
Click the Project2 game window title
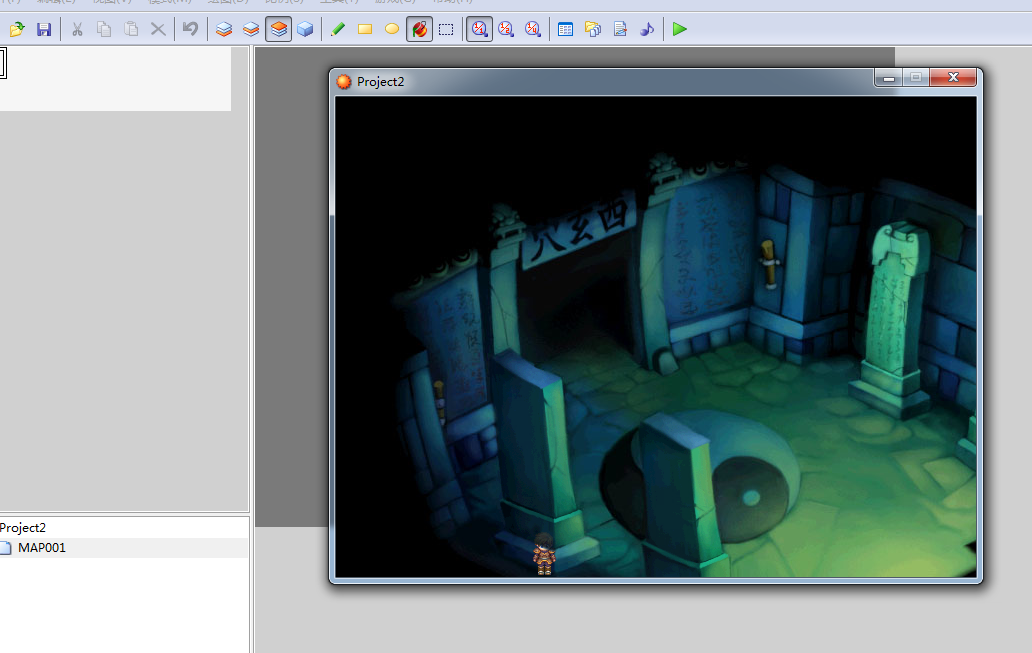coord(380,82)
